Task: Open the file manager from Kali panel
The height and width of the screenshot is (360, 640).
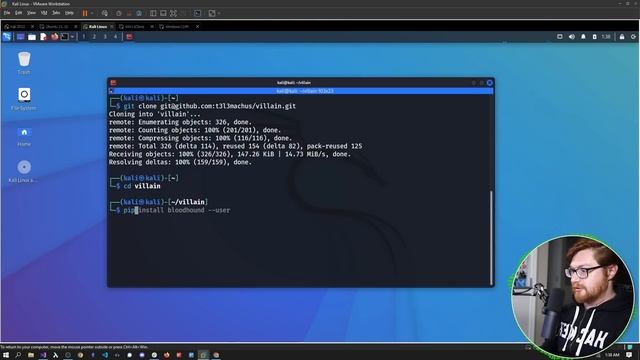Action: click(32, 37)
